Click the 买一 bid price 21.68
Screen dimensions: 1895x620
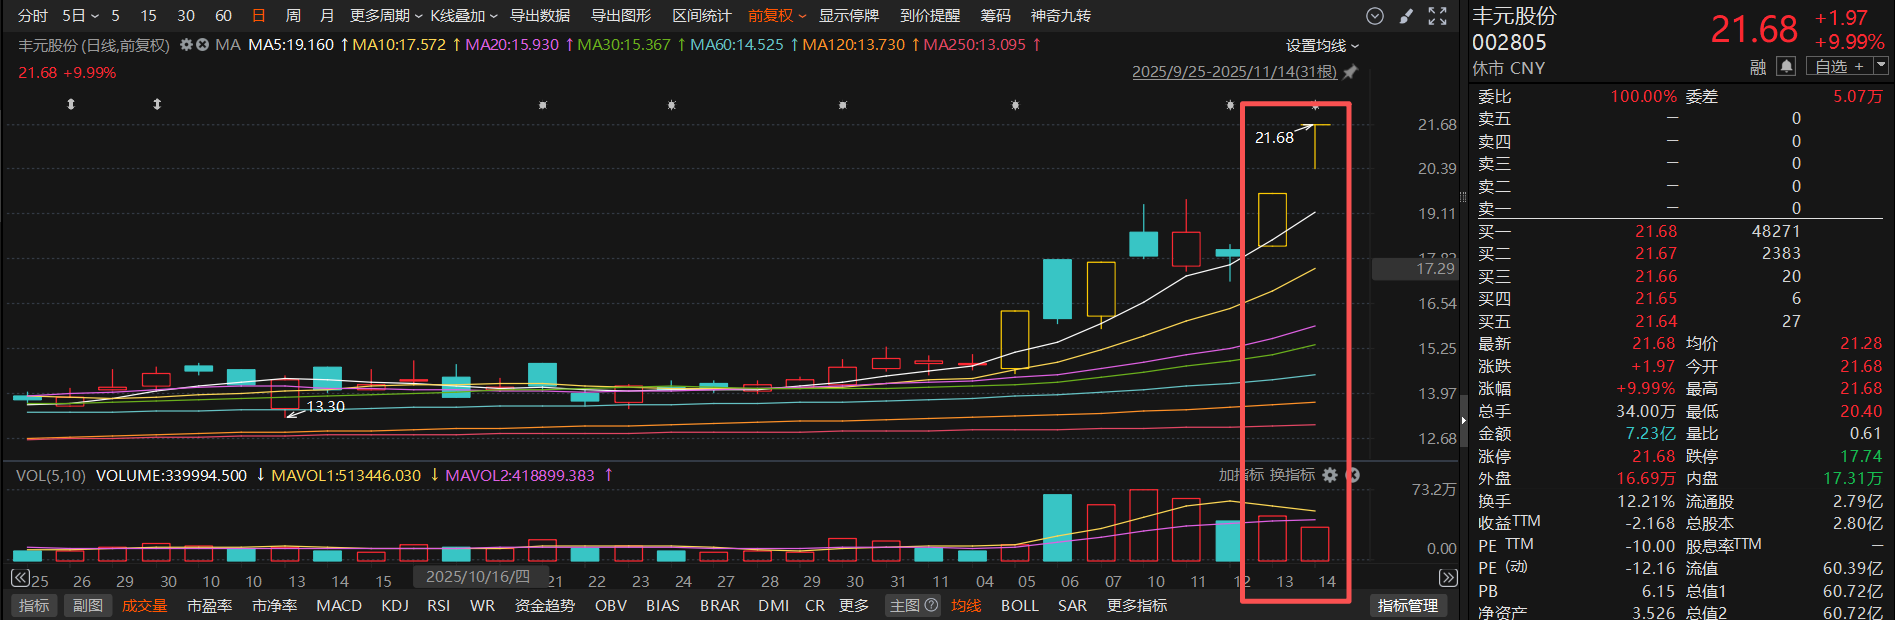1656,231
